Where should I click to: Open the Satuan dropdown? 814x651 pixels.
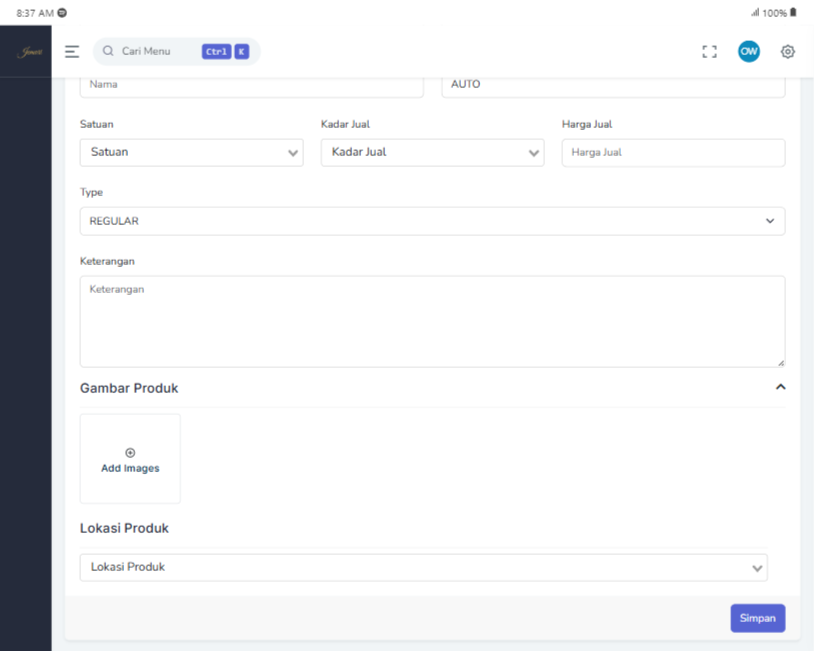coord(191,153)
